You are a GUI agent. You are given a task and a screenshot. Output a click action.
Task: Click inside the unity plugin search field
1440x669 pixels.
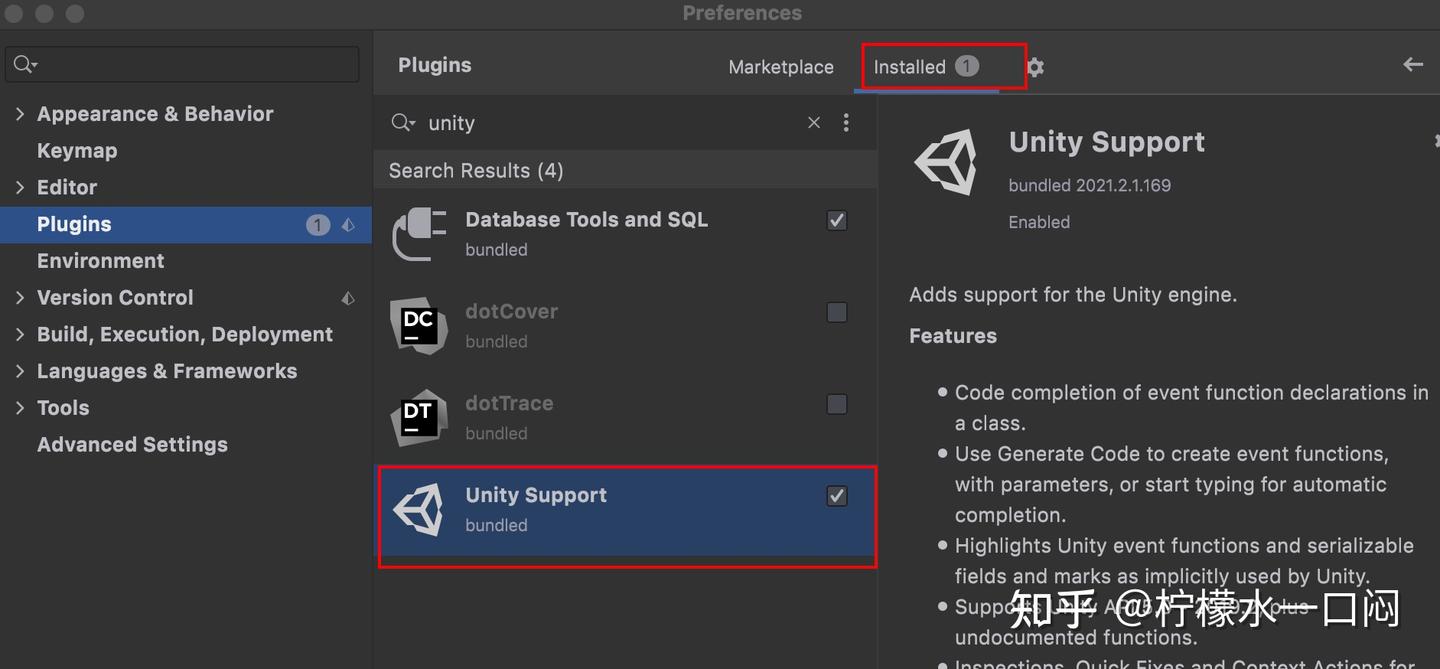tap(550, 122)
